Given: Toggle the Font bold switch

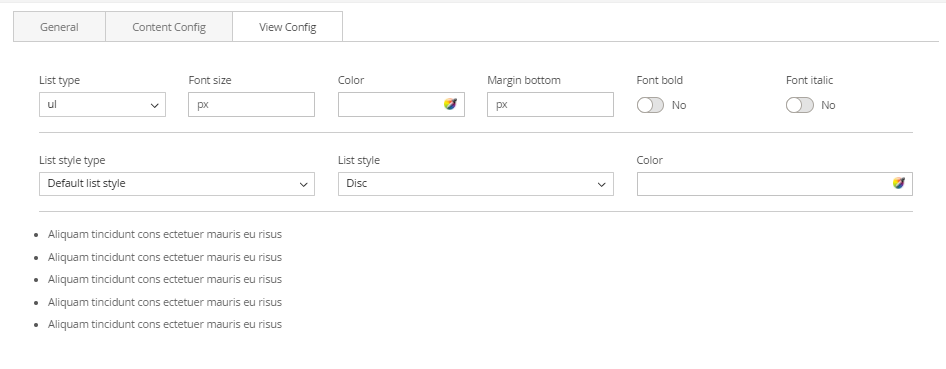Looking at the screenshot, I should (x=650, y=105).
